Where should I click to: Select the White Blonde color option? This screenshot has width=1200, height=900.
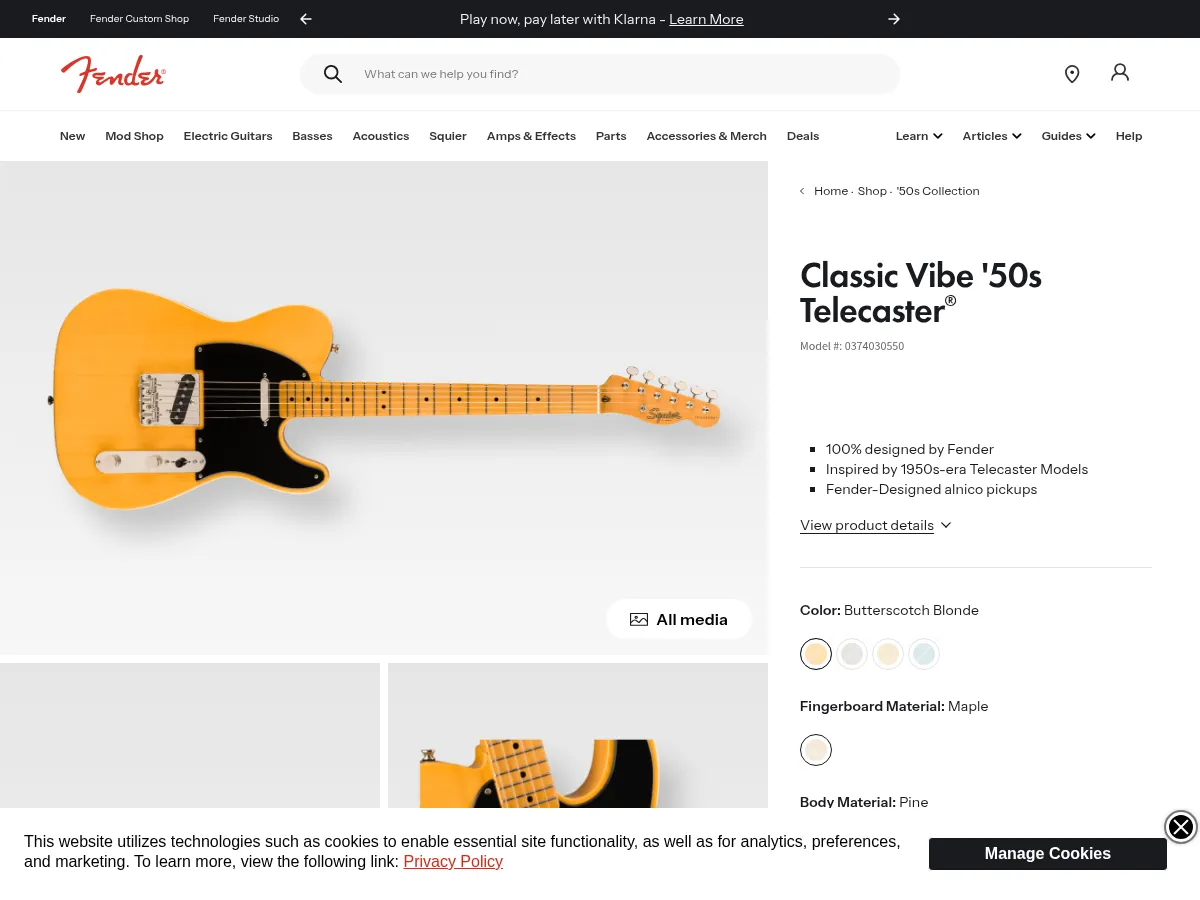click(x=888, y=654)
